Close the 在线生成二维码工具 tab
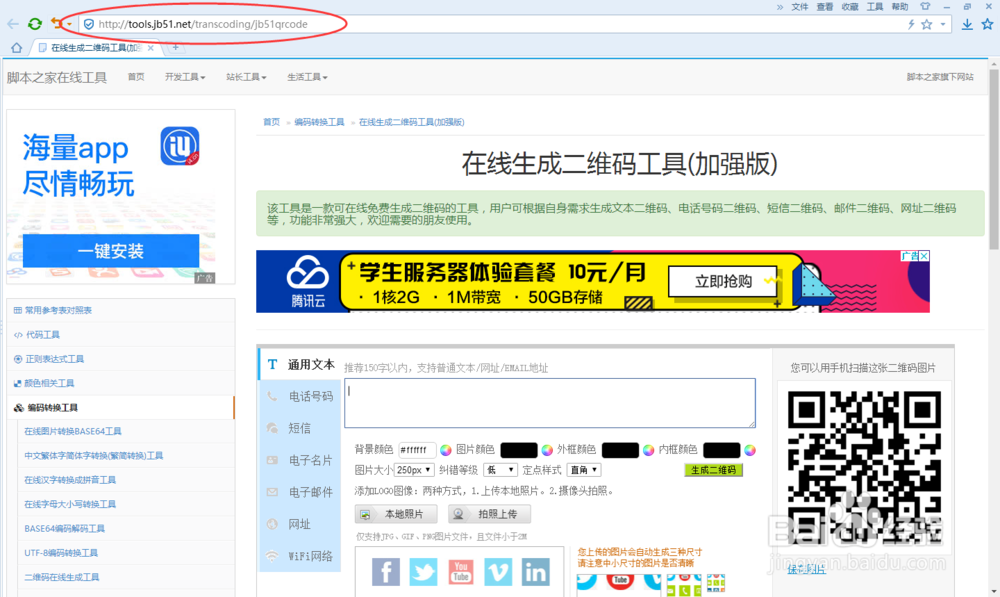The height and width of the screenshot is (597, 1000). [x=151, y=48]
